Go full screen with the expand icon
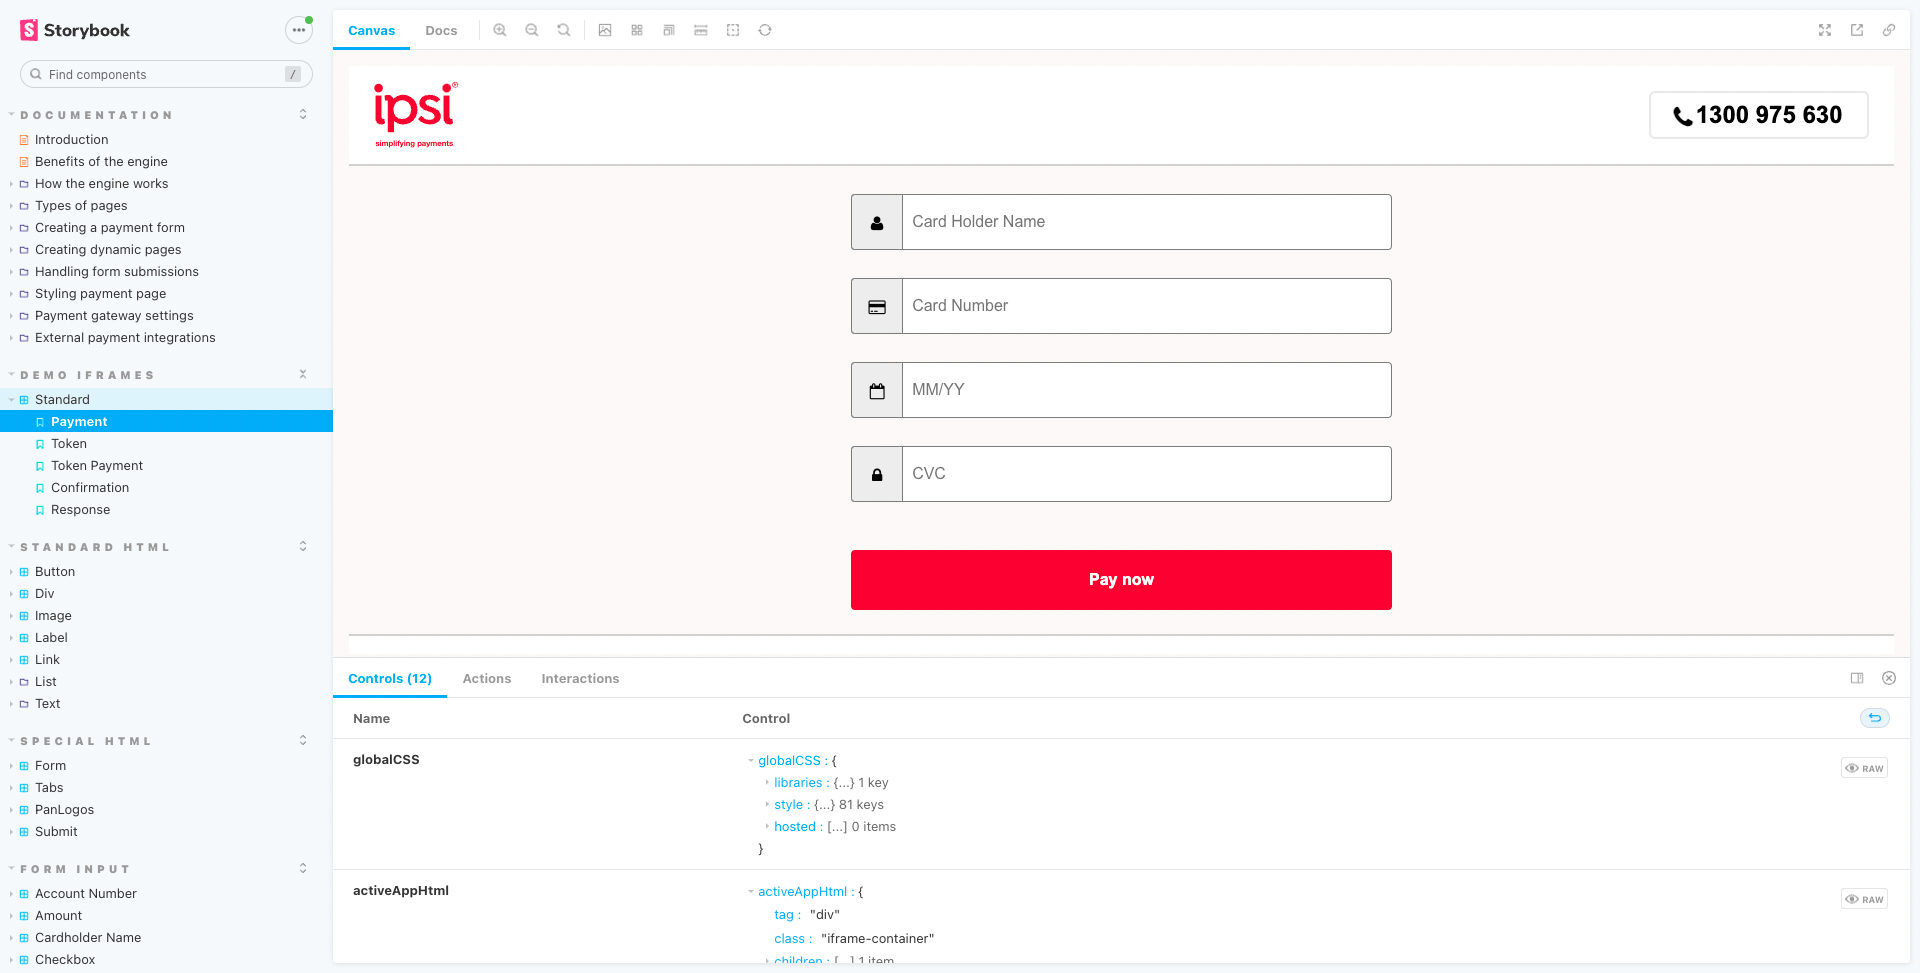1920x973 pixels. 1825,30
